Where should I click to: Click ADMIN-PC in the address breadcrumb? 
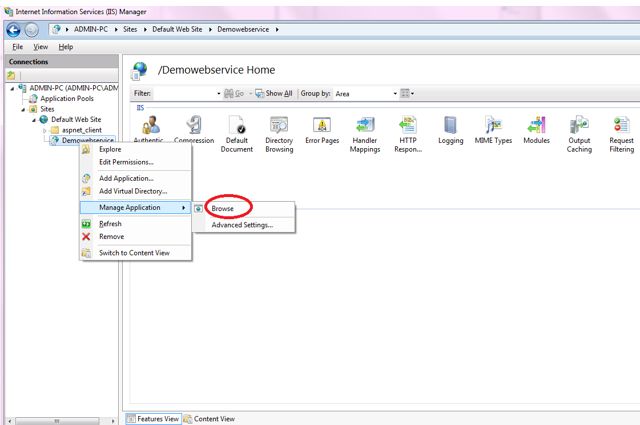pos(91,29)
